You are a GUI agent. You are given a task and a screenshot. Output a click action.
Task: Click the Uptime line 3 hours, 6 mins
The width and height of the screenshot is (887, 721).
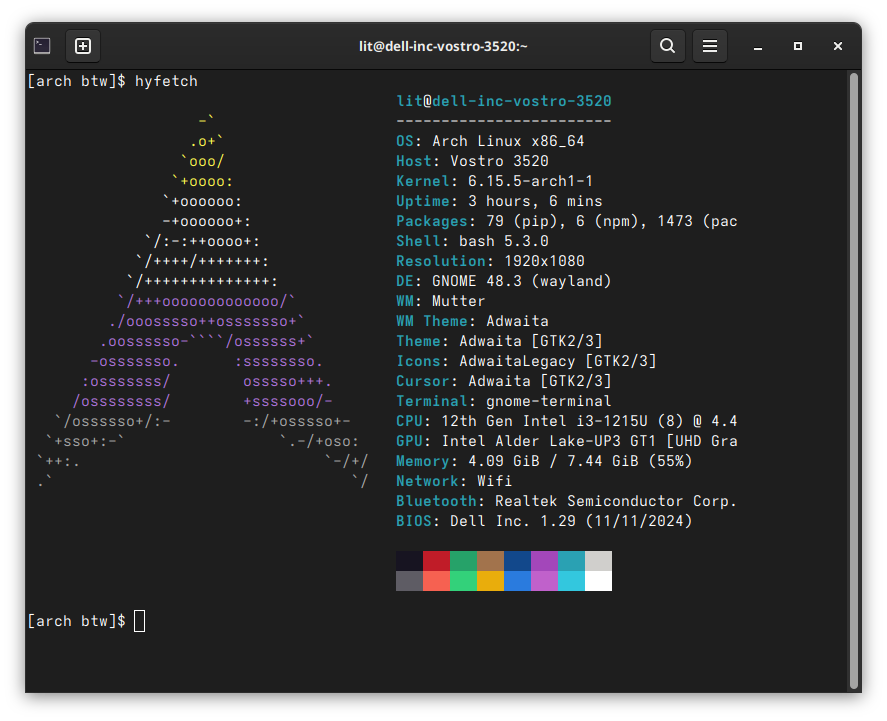click(499, 201)
